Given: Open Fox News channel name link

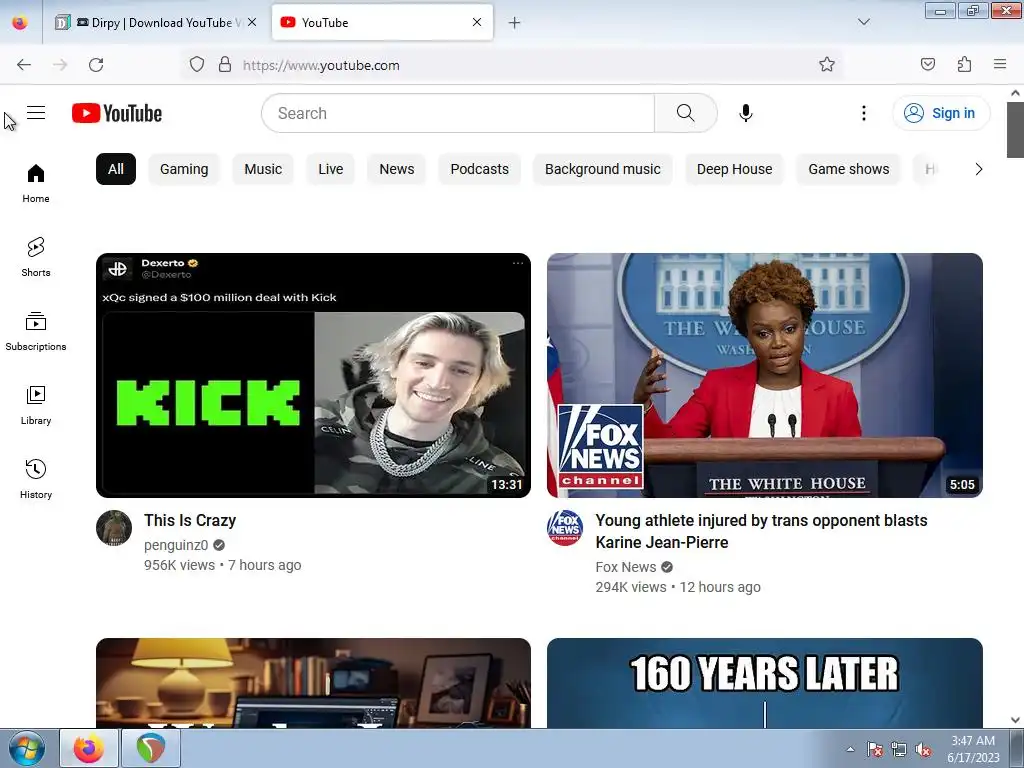Looking at the screenshot, I should click(626, 567).
